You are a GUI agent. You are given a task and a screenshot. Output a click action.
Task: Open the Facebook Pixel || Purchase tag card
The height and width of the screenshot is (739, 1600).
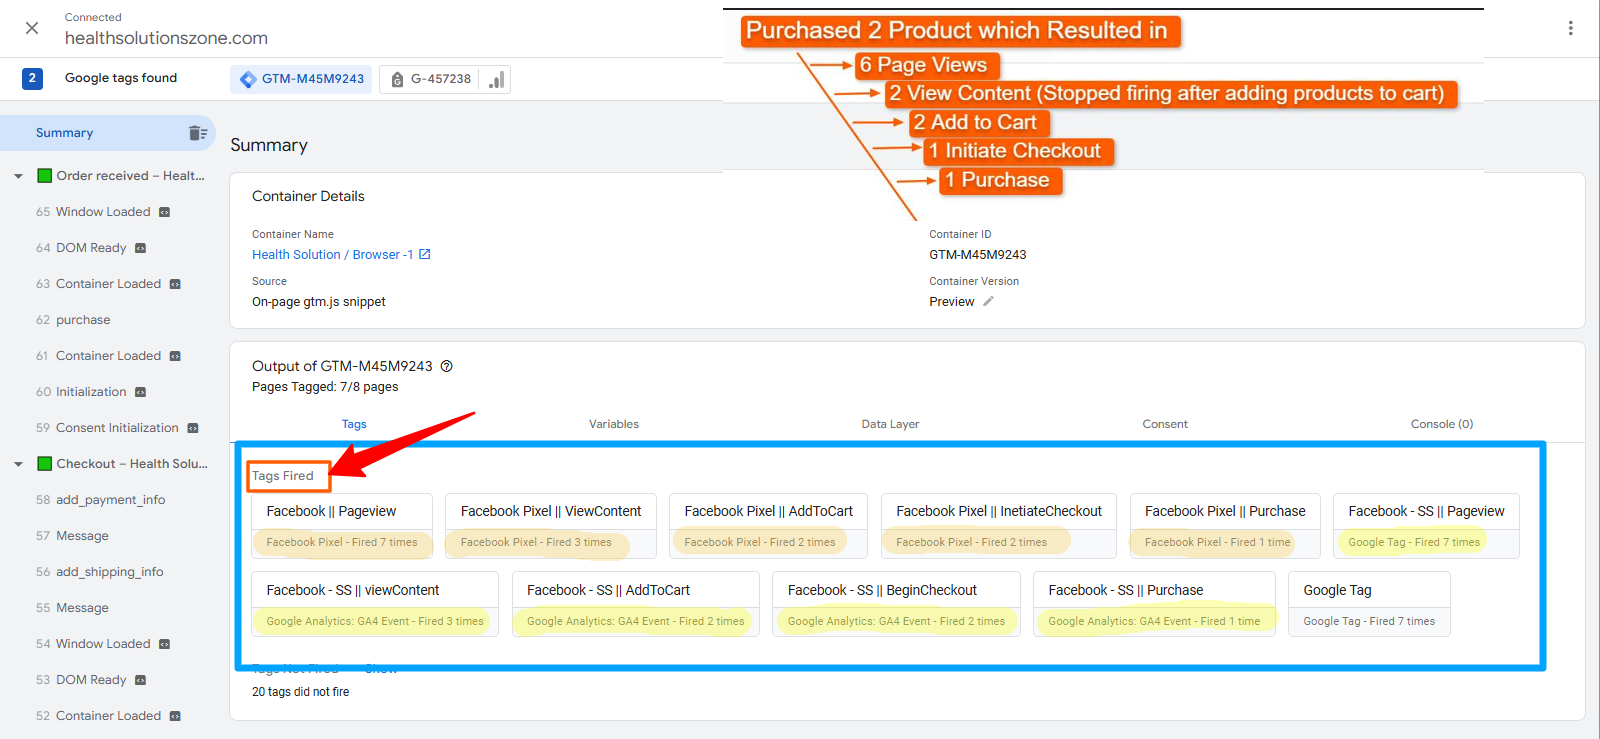[x=1225, y=526]
